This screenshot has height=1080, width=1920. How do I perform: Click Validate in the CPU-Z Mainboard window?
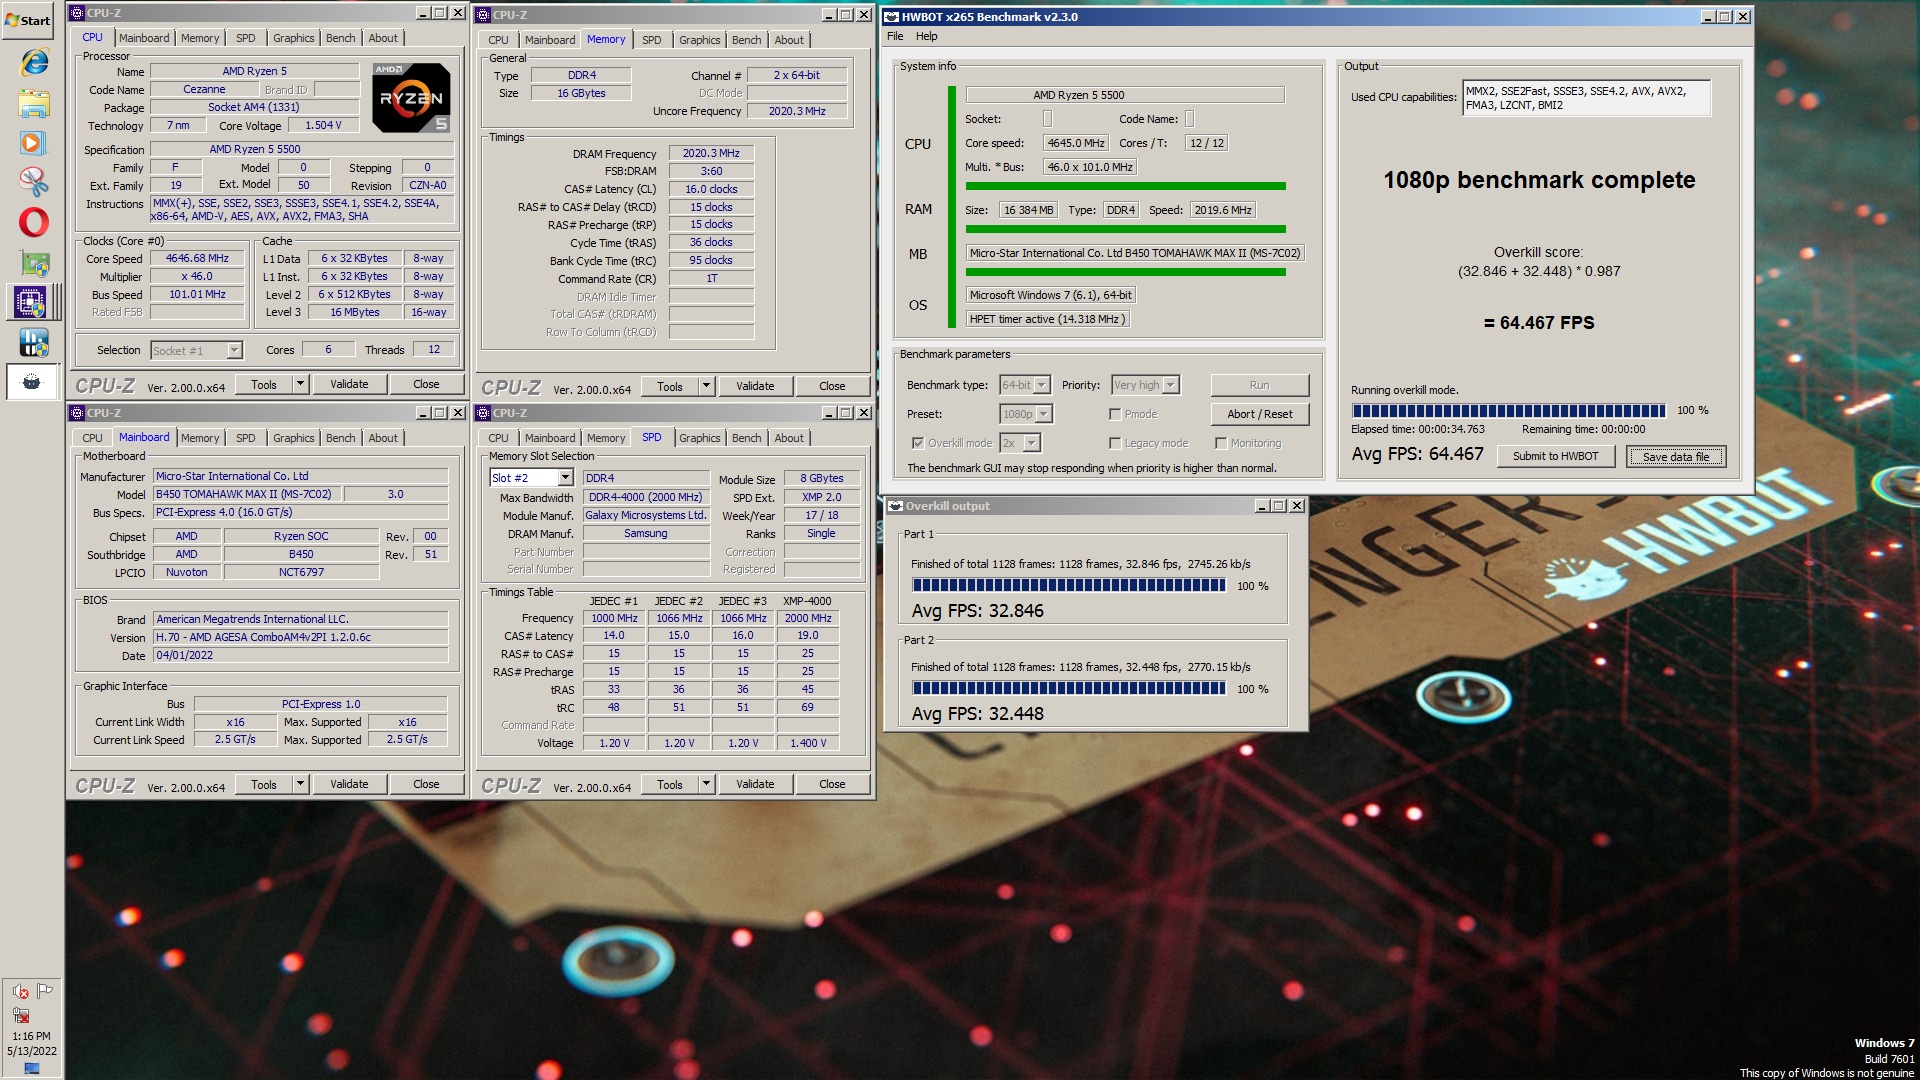click(349, 784)
